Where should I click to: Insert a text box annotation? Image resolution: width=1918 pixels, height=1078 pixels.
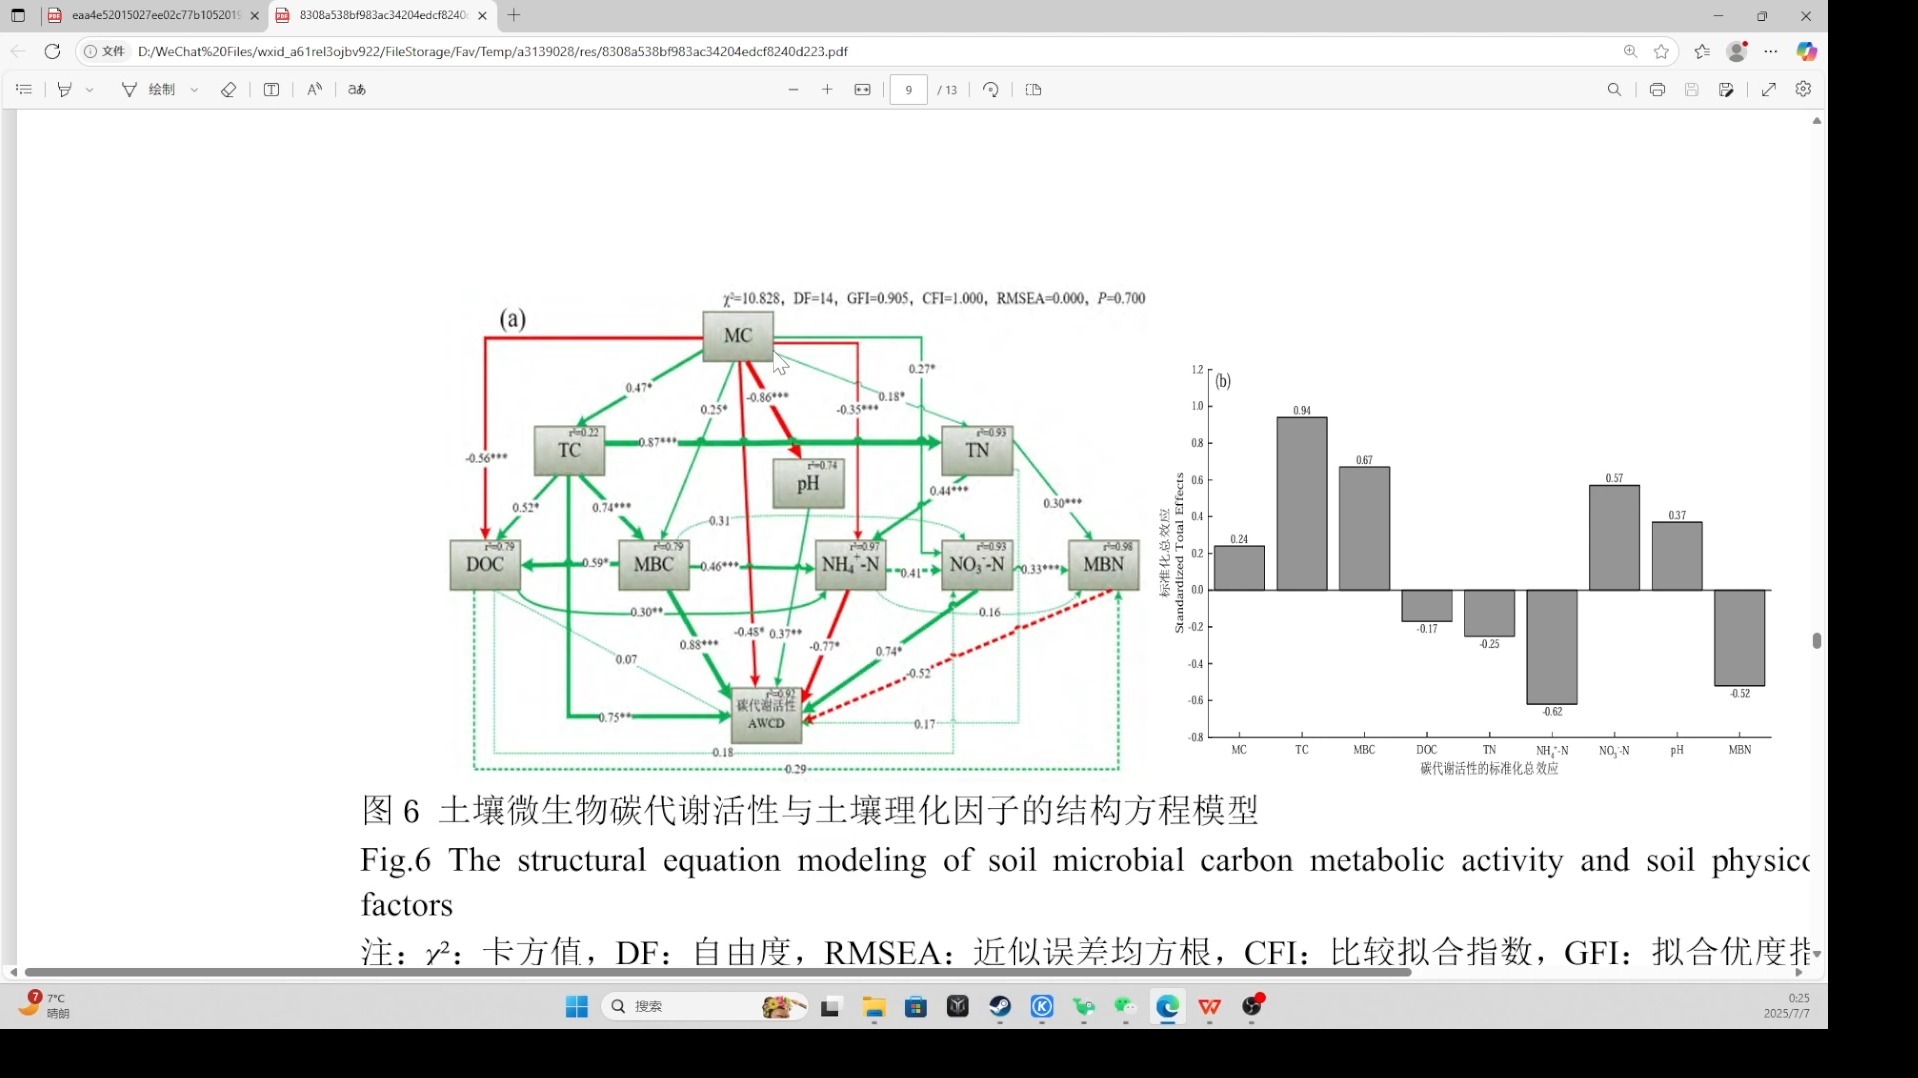click(x=272, y=89)
